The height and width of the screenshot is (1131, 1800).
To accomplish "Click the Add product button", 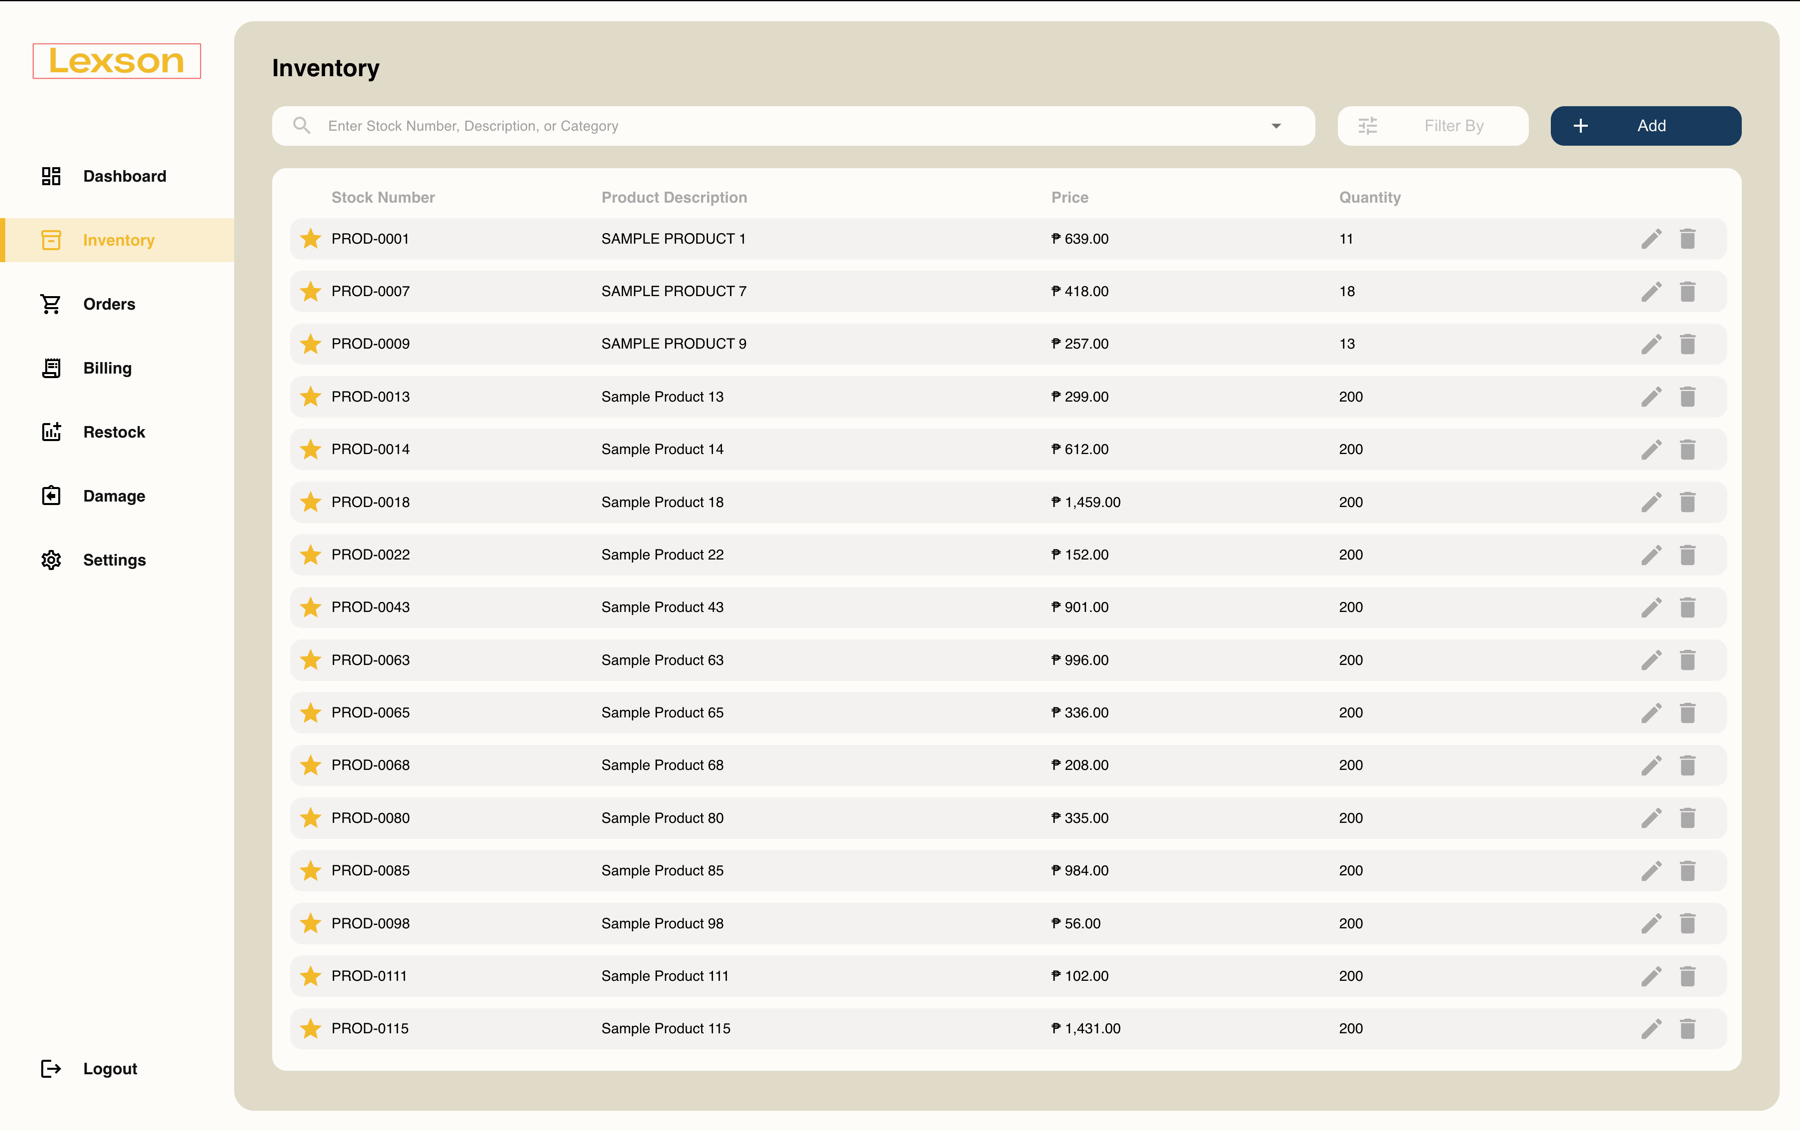I will 1644,125.
